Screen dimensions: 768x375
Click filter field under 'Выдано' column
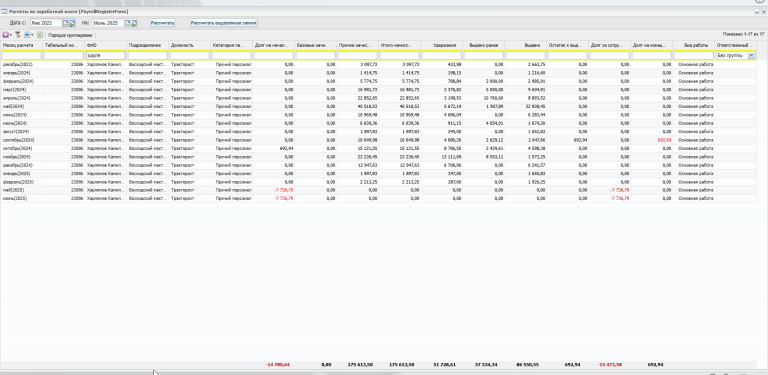526,56
